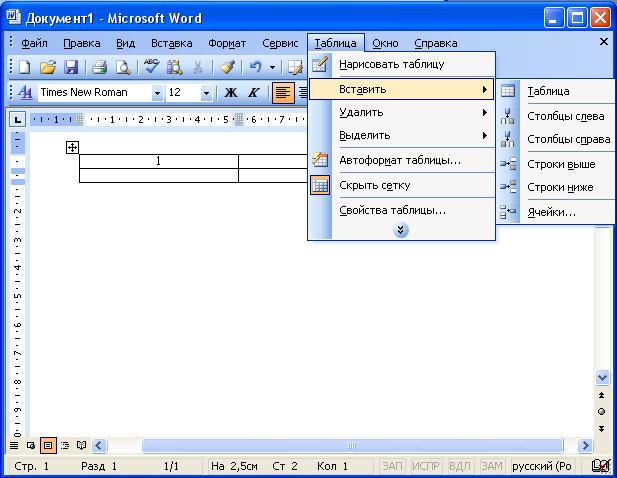Image resolution: width=617 pixels, height=478 pixels.
Task: Click the spelling status book icon
Action: coord(601,465)
